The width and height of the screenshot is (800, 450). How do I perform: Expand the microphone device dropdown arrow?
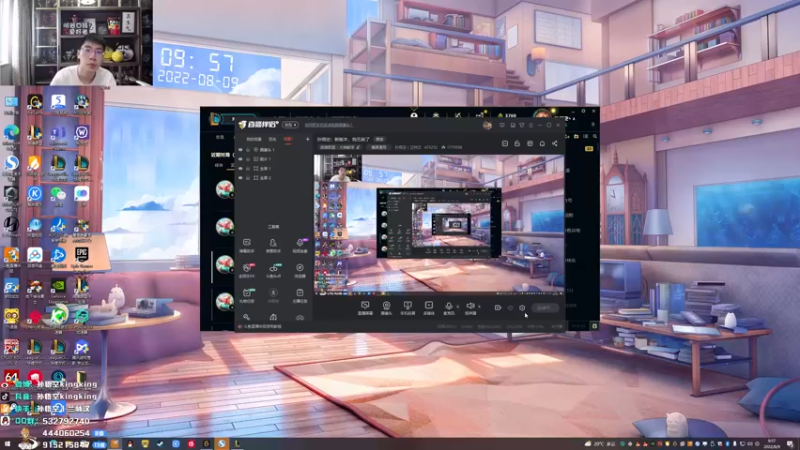pos(457,307)
